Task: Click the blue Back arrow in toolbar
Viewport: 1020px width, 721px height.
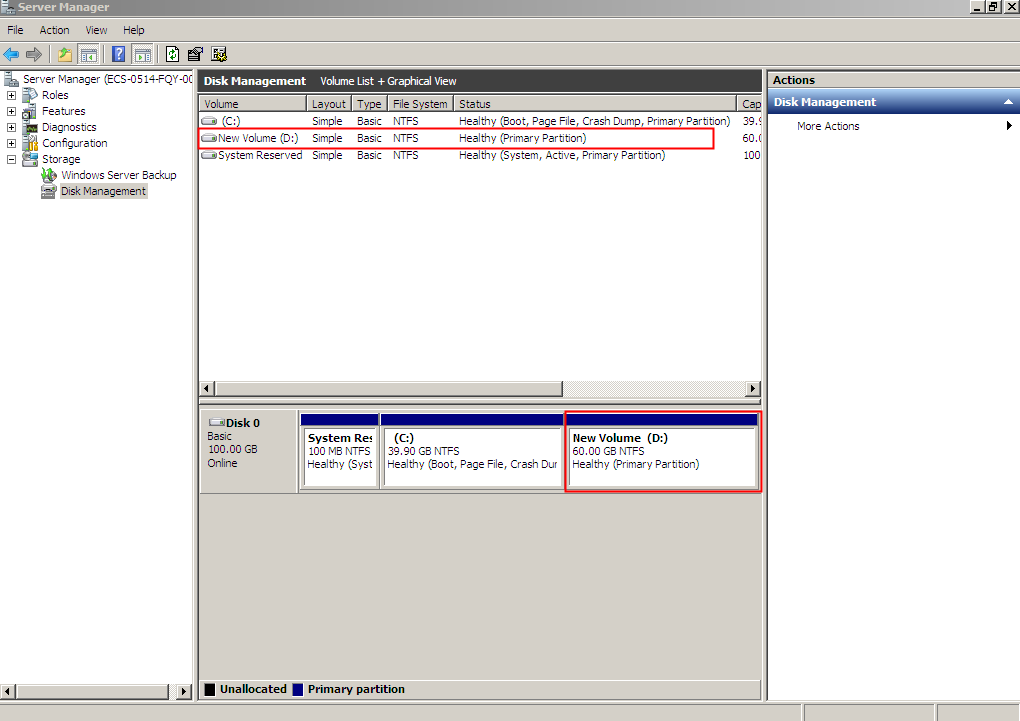Action: pyautogui.click(x=11, y=54)
